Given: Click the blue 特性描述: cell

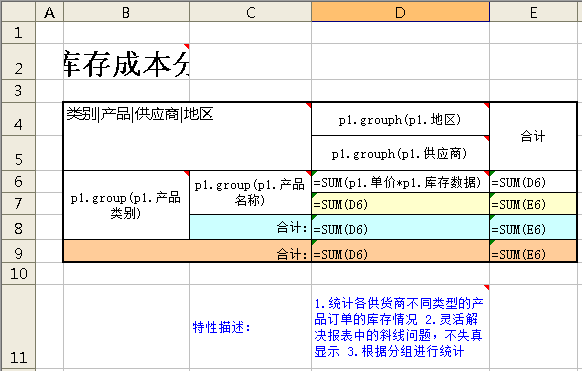Looking at the screenshot, I should pos(251,326).
